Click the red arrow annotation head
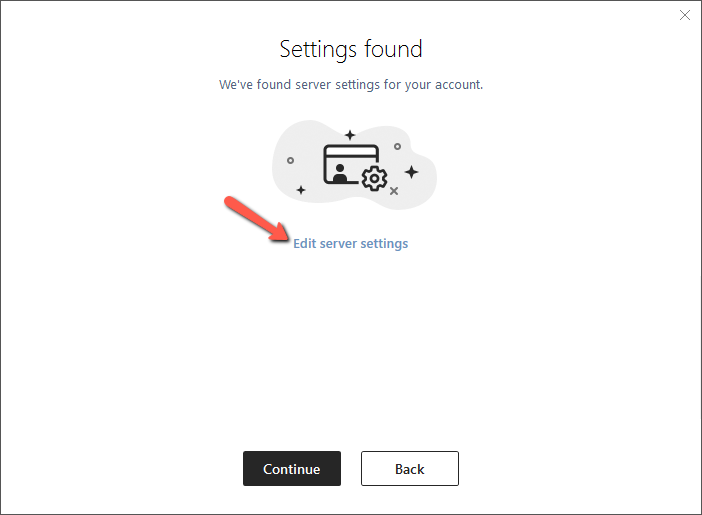Image resolution: width=702 pixels, height=515 pixels. coord(281,232)
